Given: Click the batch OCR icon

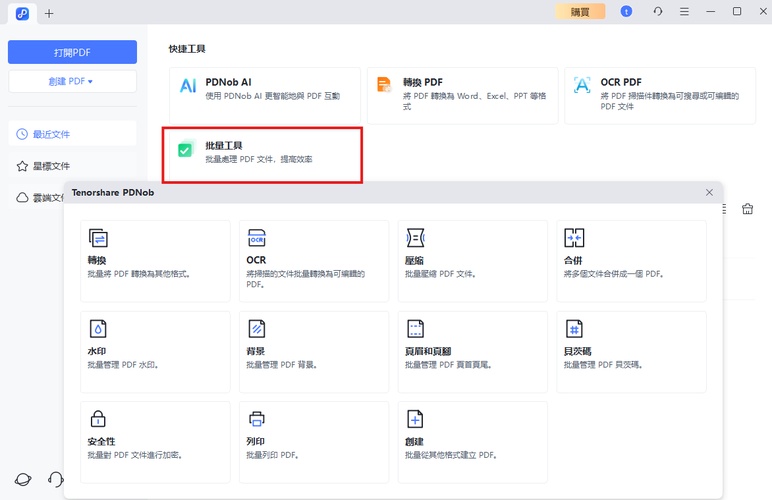Looking at the screenshot, I should [257, 238].
